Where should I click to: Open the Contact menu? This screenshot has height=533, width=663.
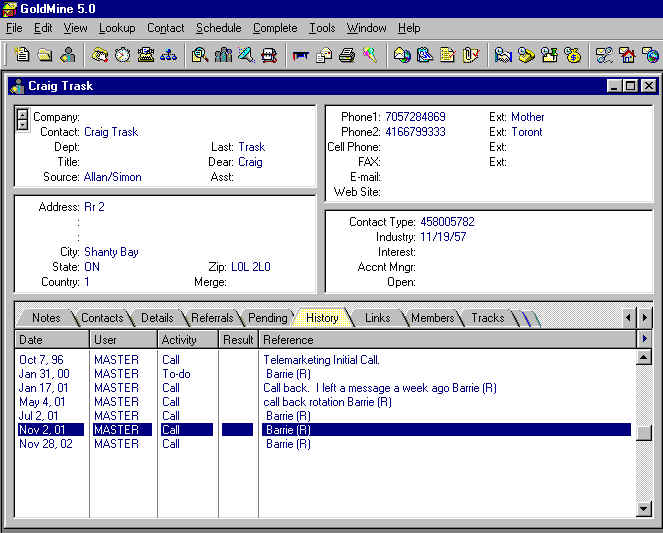point(165,28)
